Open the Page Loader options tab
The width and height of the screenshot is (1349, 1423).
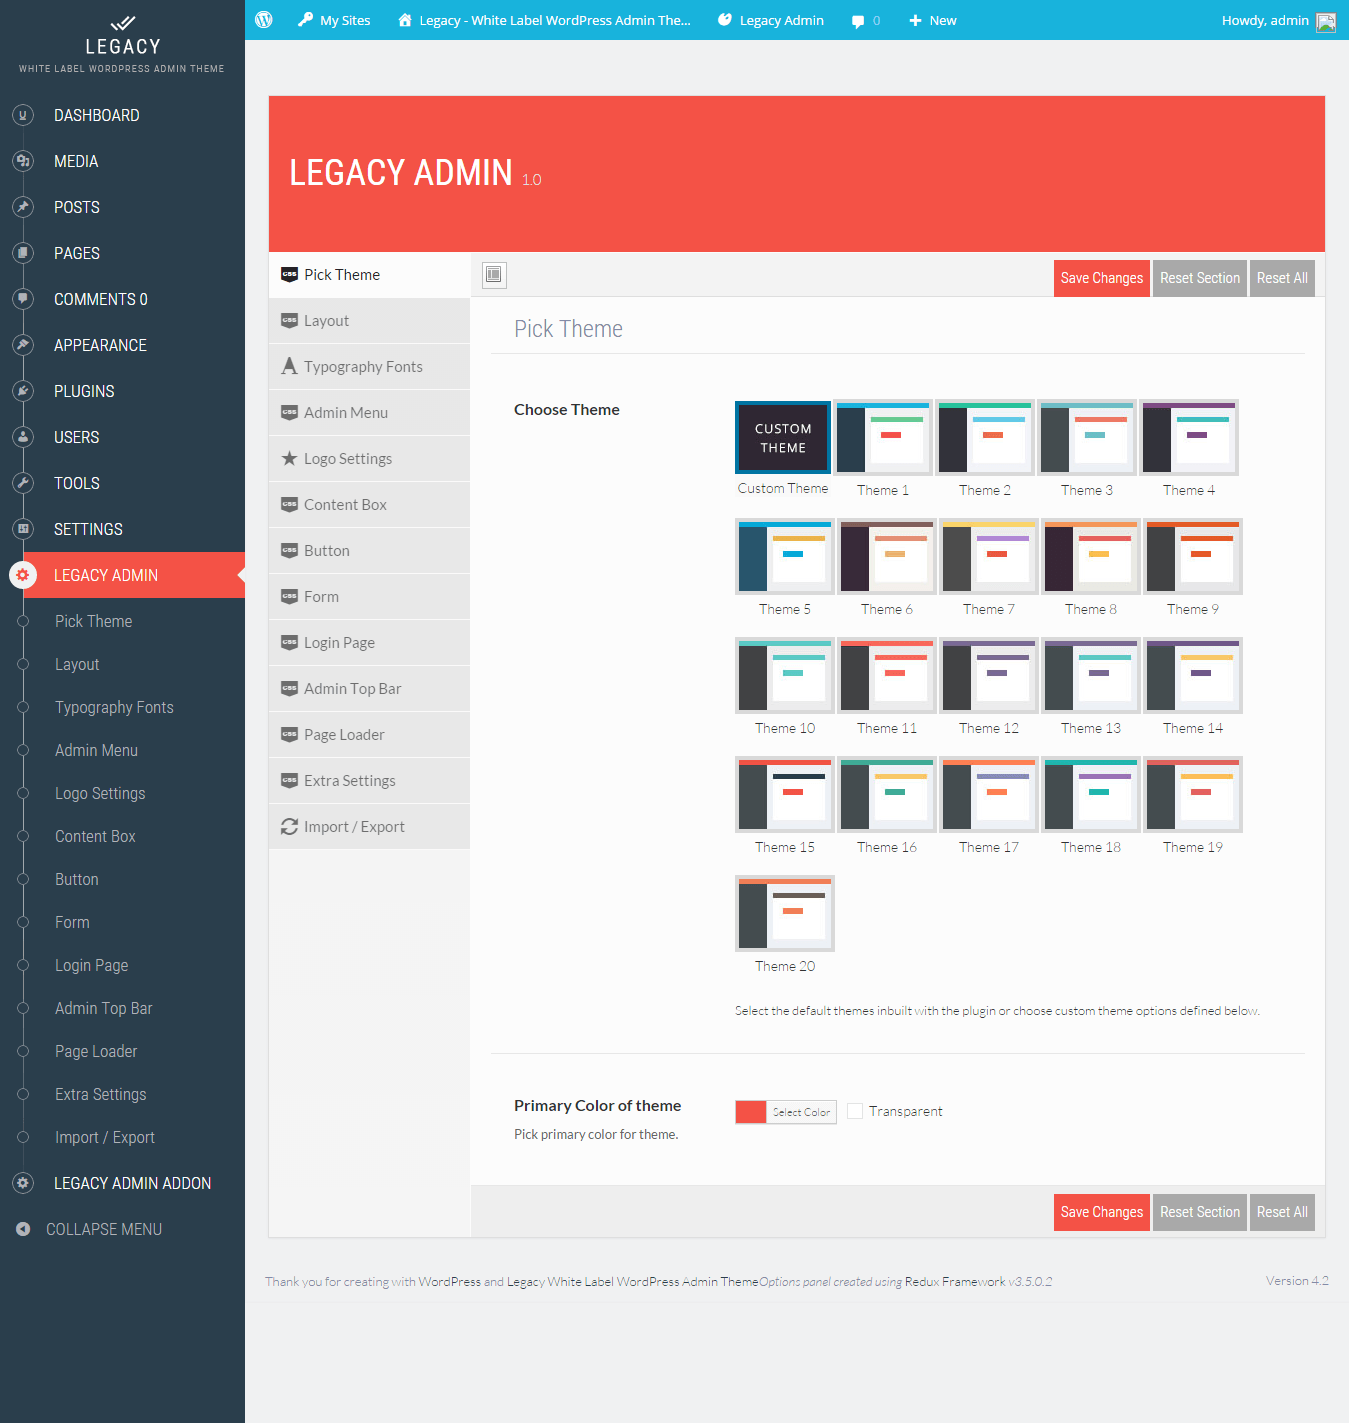pos(369,735)
